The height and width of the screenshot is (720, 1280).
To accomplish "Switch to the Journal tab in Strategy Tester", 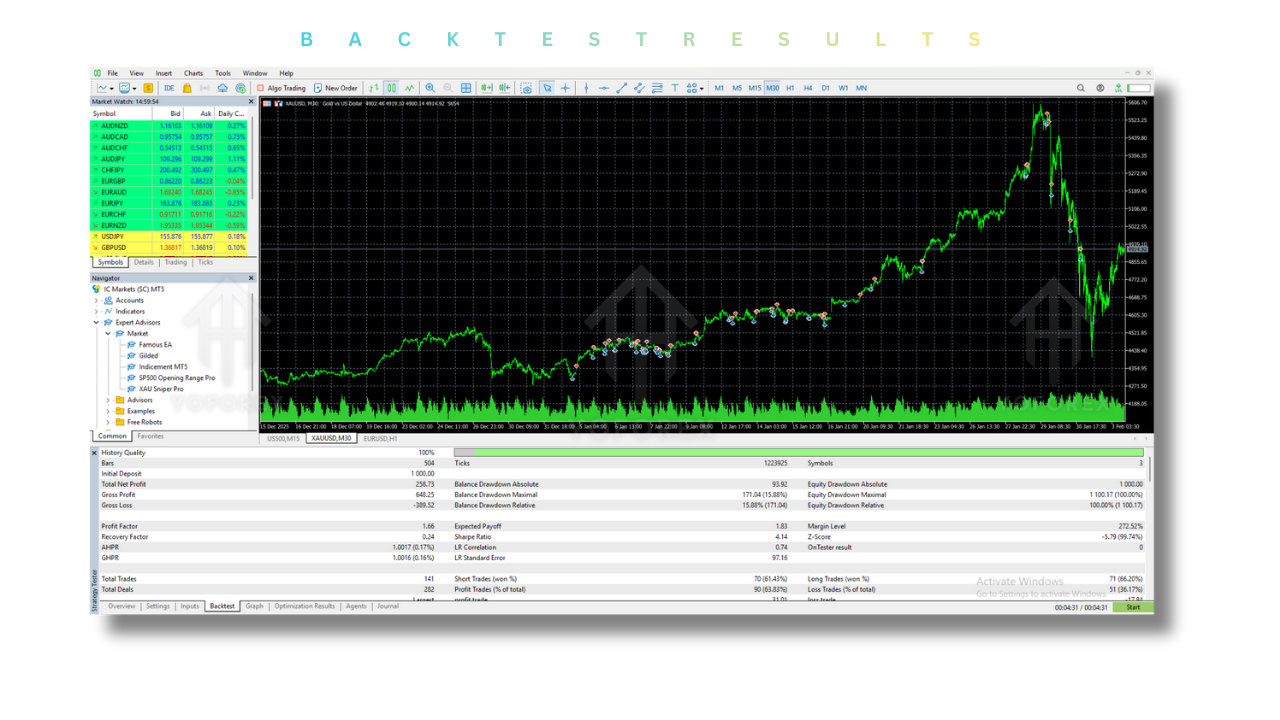I will point(388,606).
